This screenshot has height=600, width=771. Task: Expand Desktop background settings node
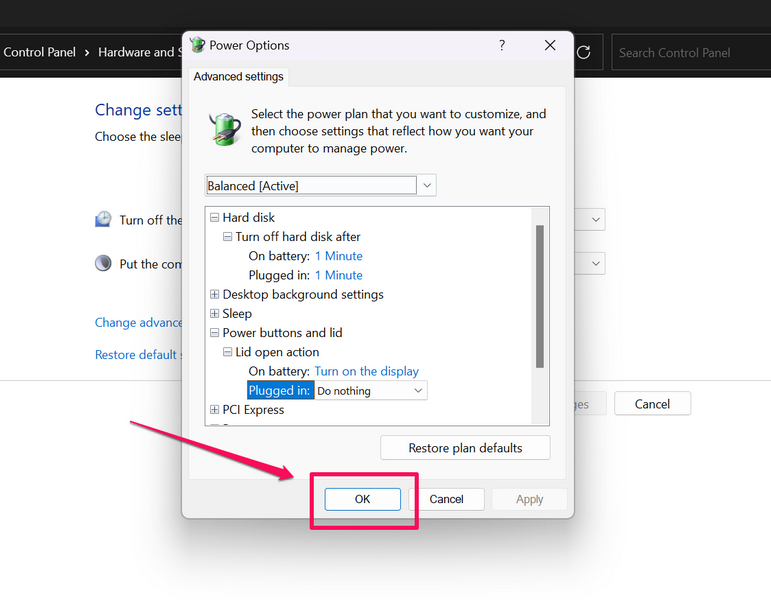[214, 295]
